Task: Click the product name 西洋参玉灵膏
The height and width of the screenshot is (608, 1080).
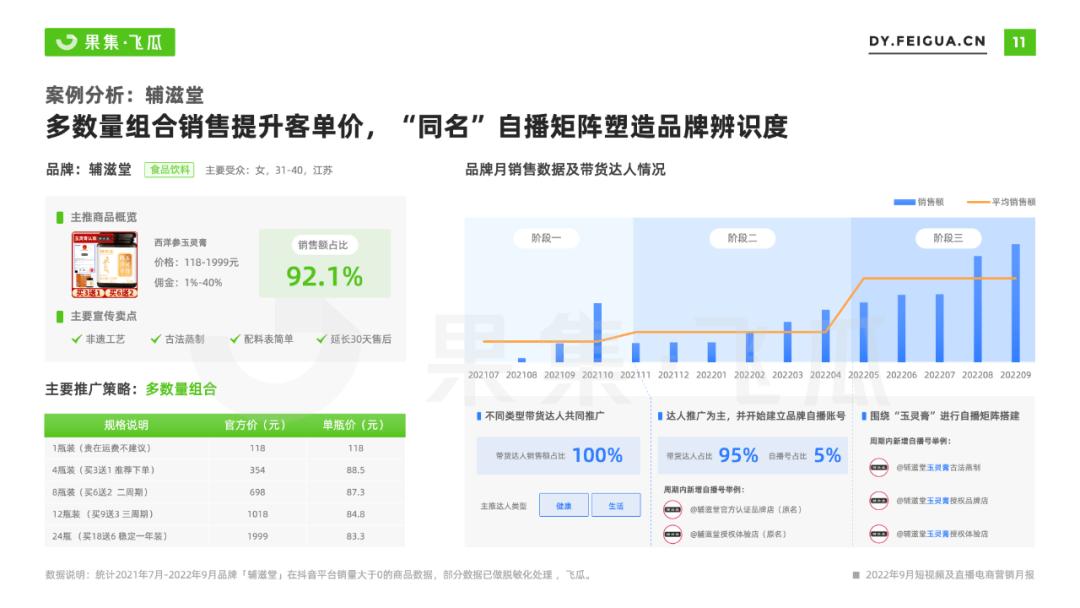Action: click(x=180, y=242)
